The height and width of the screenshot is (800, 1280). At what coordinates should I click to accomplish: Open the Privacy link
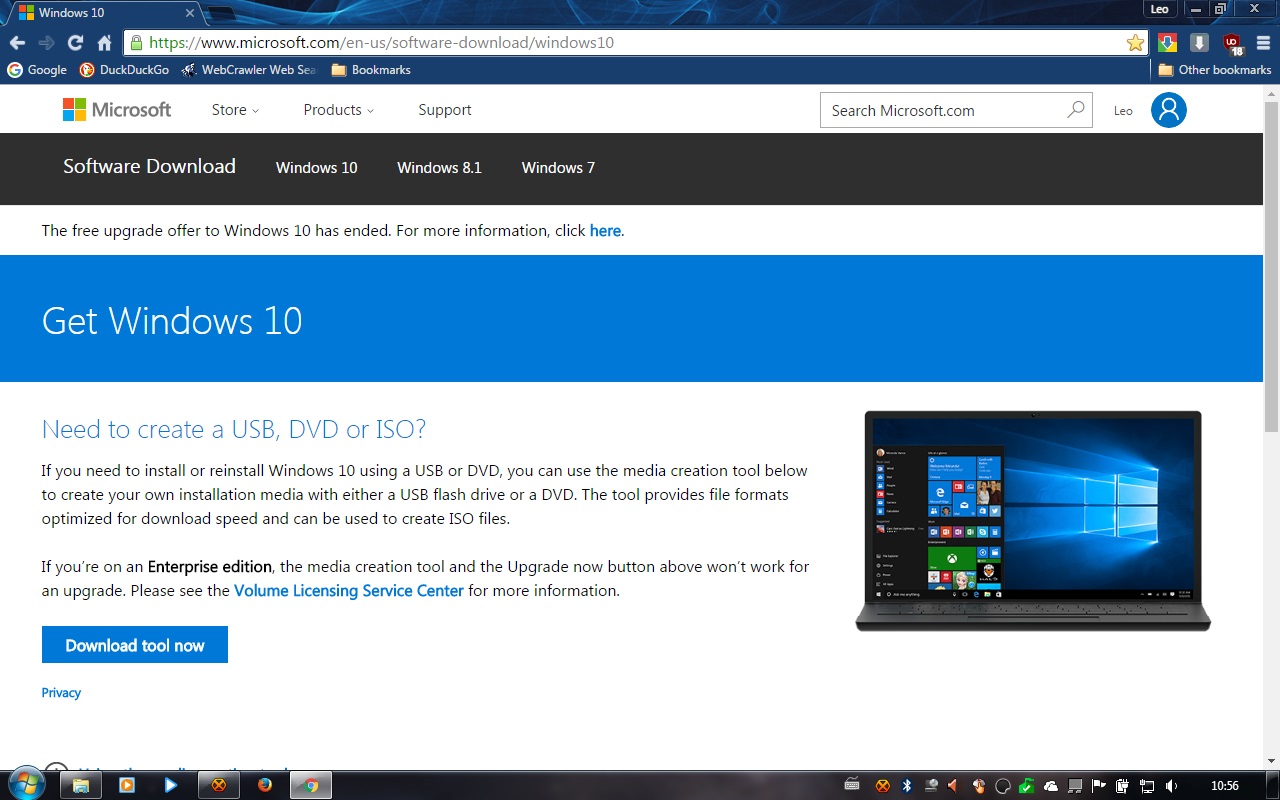(61, 692)
